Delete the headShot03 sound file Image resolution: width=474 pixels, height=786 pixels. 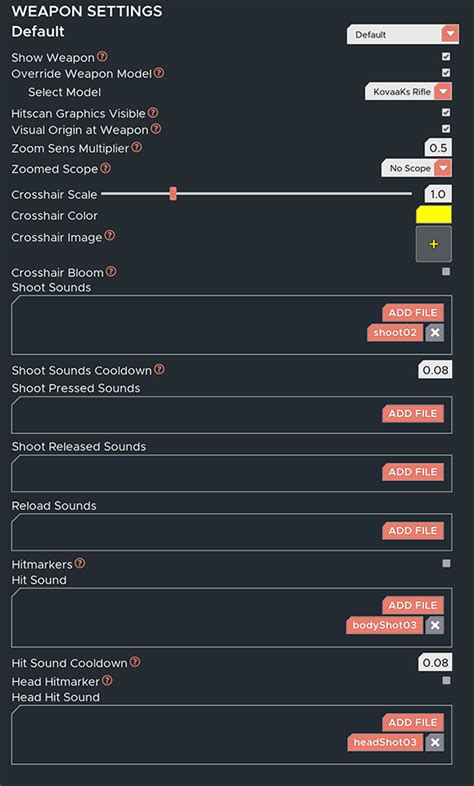(435, 742)
